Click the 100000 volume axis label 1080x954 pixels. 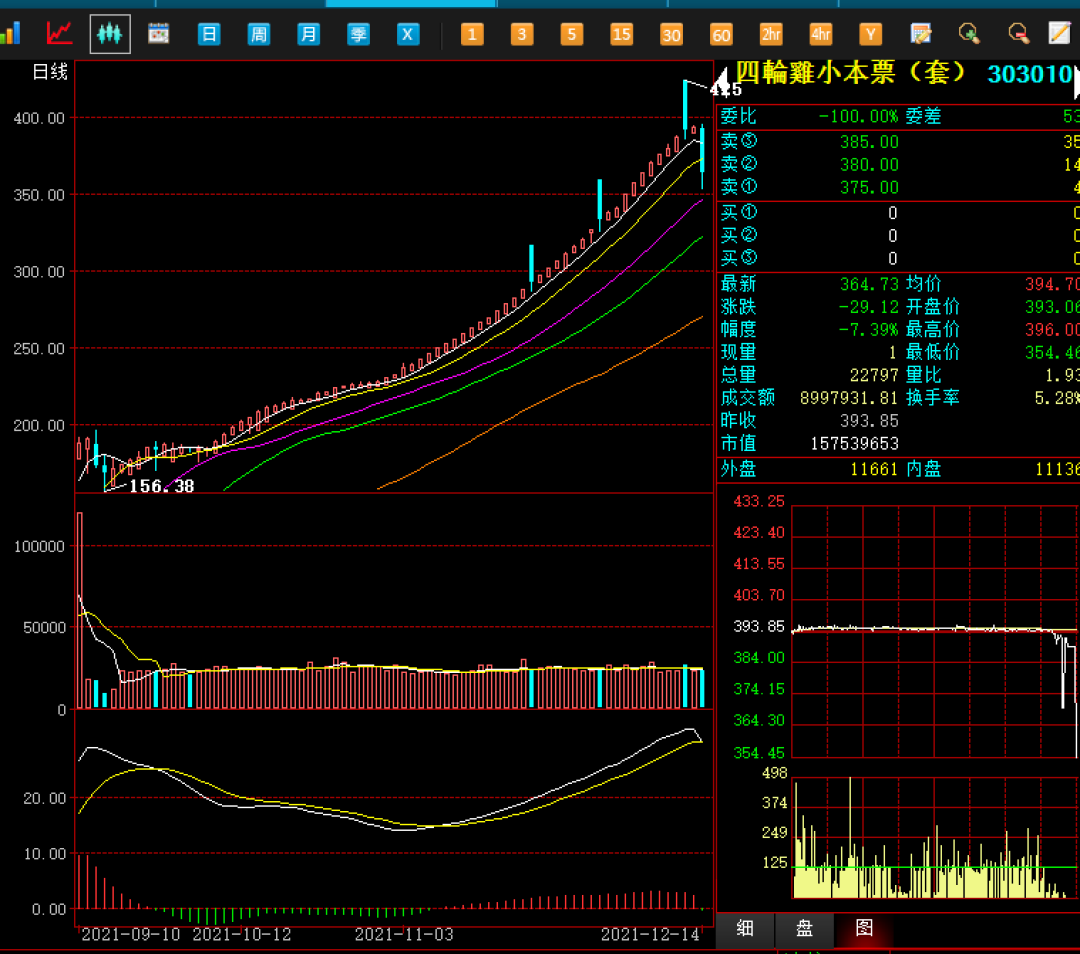(39, 546)
